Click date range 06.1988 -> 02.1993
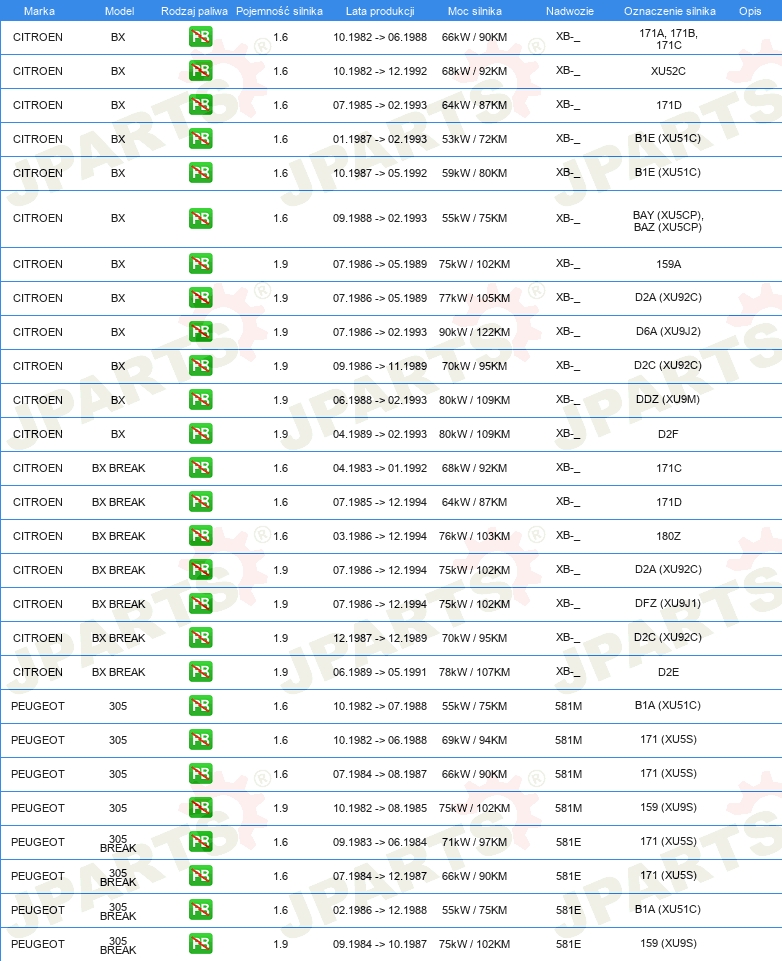This screenshot has height=961, width=782. point(380,400)
